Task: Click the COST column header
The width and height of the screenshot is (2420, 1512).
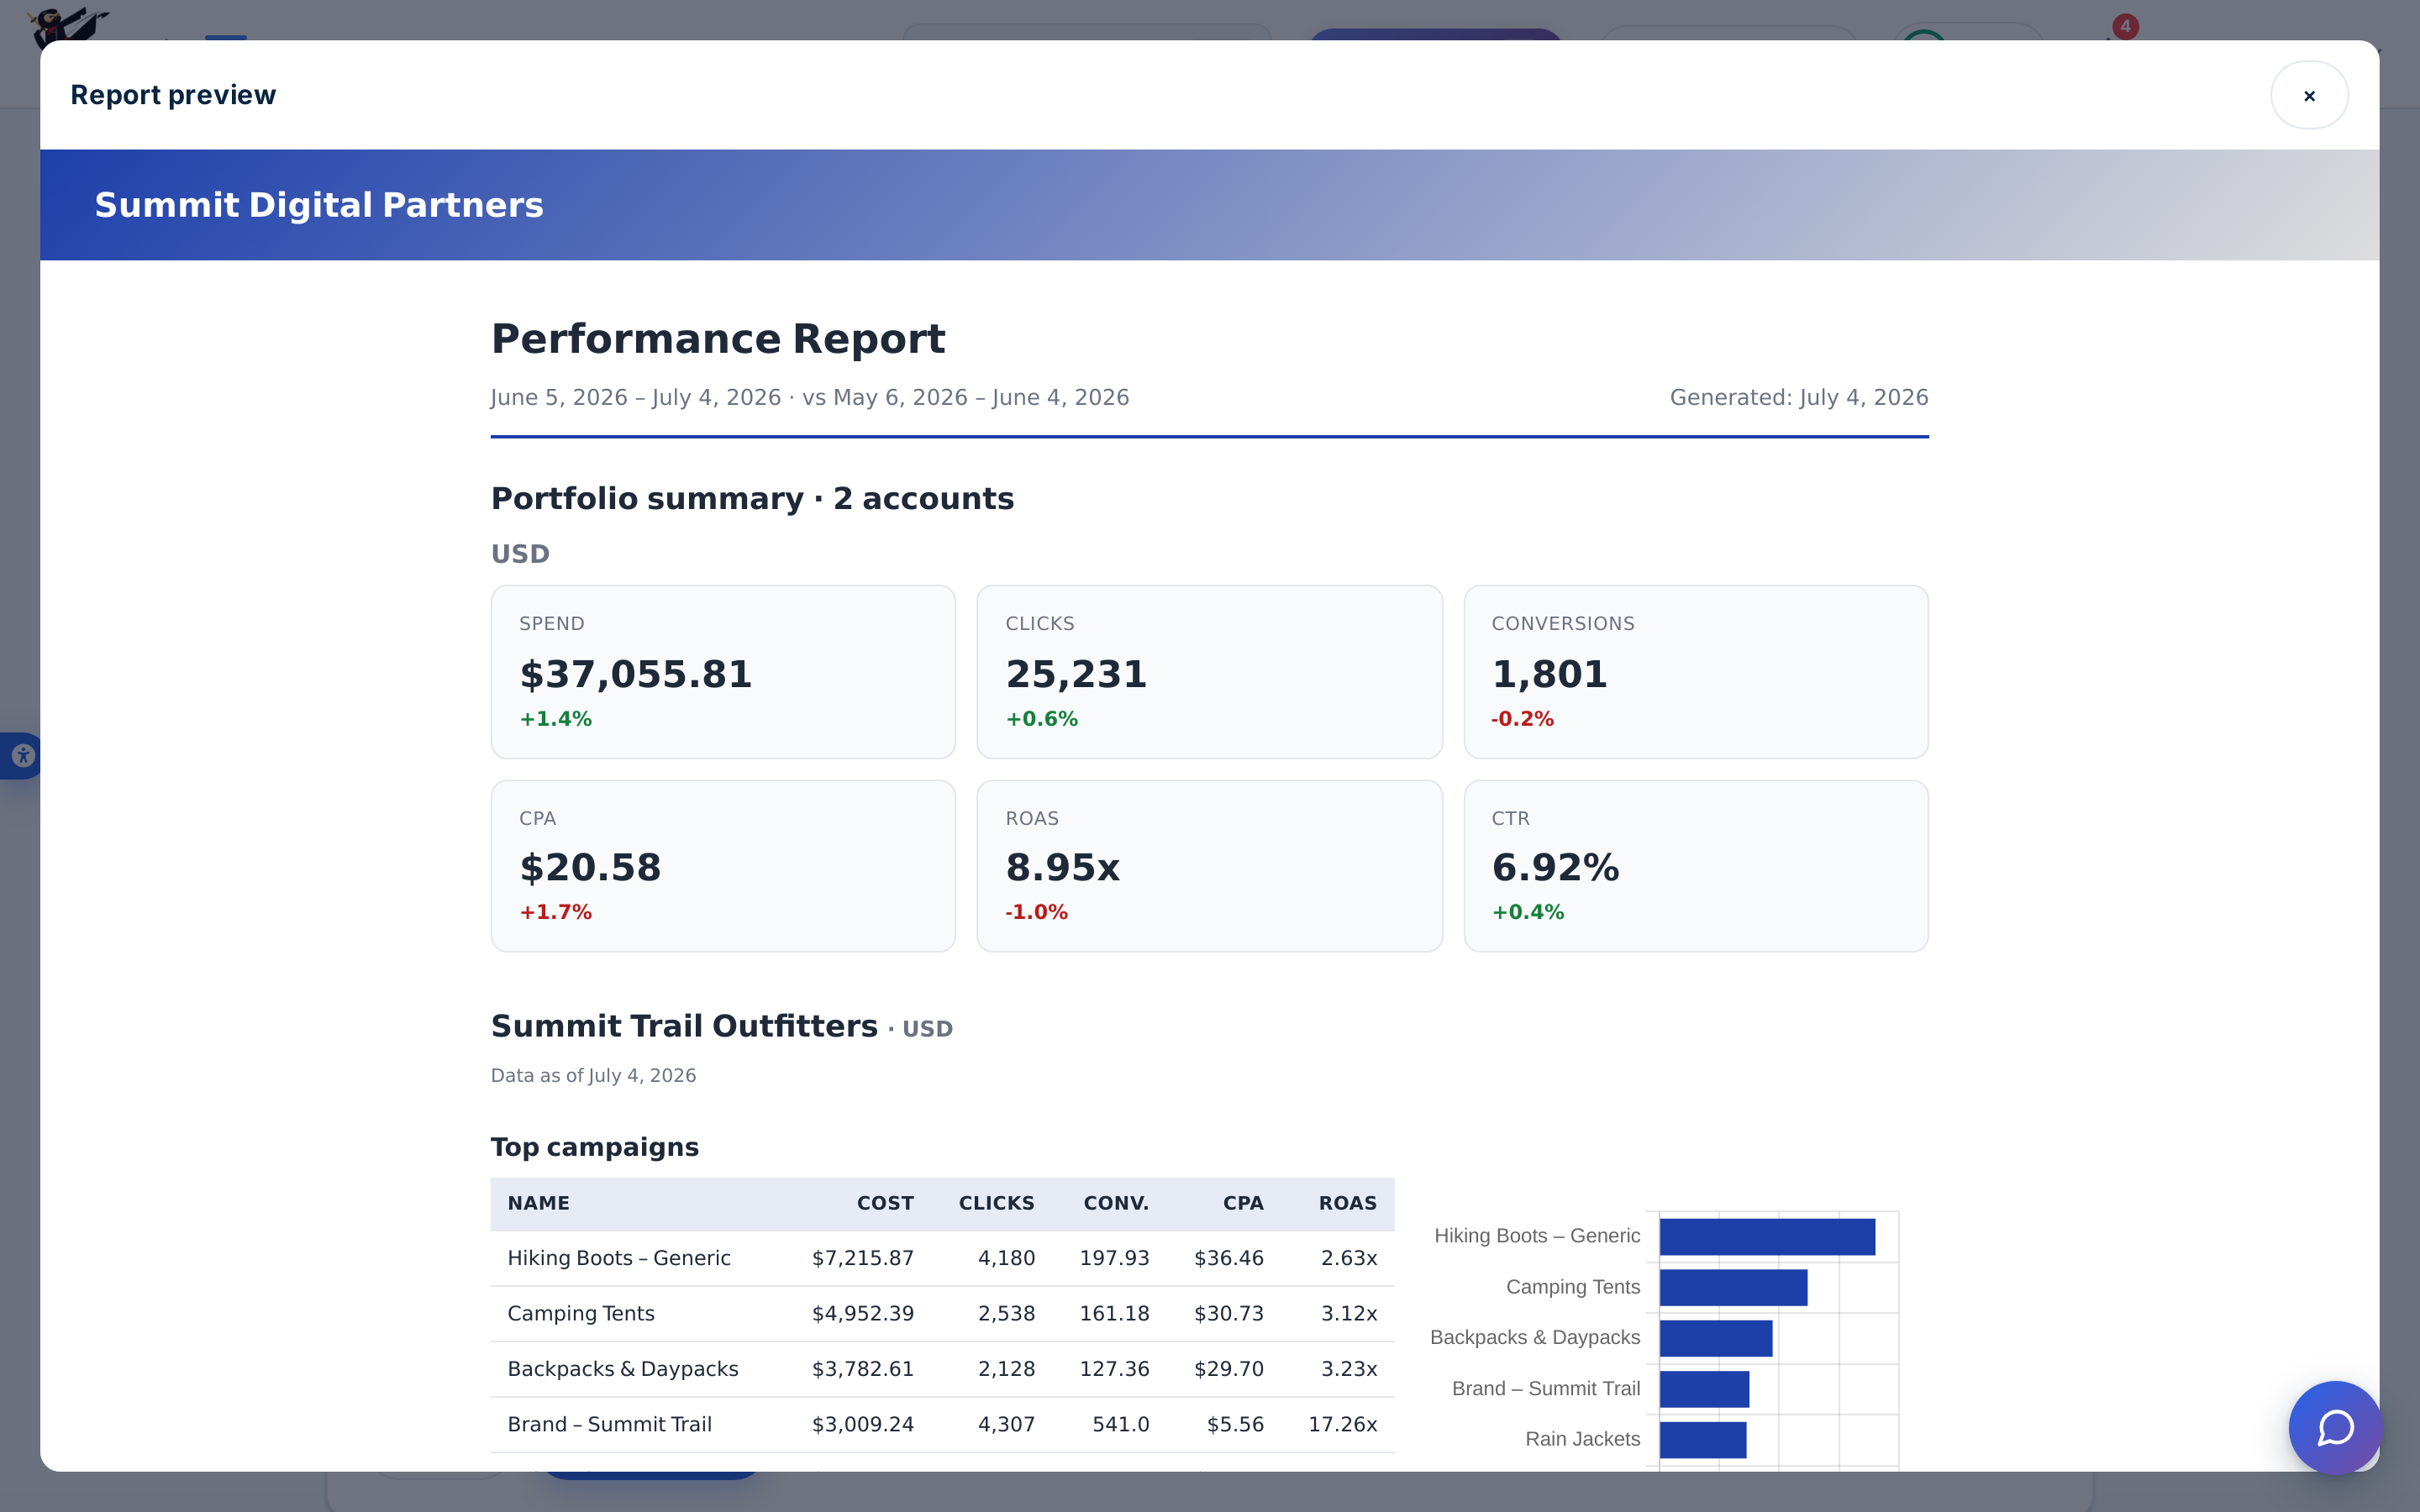Action: [885, 1203]
